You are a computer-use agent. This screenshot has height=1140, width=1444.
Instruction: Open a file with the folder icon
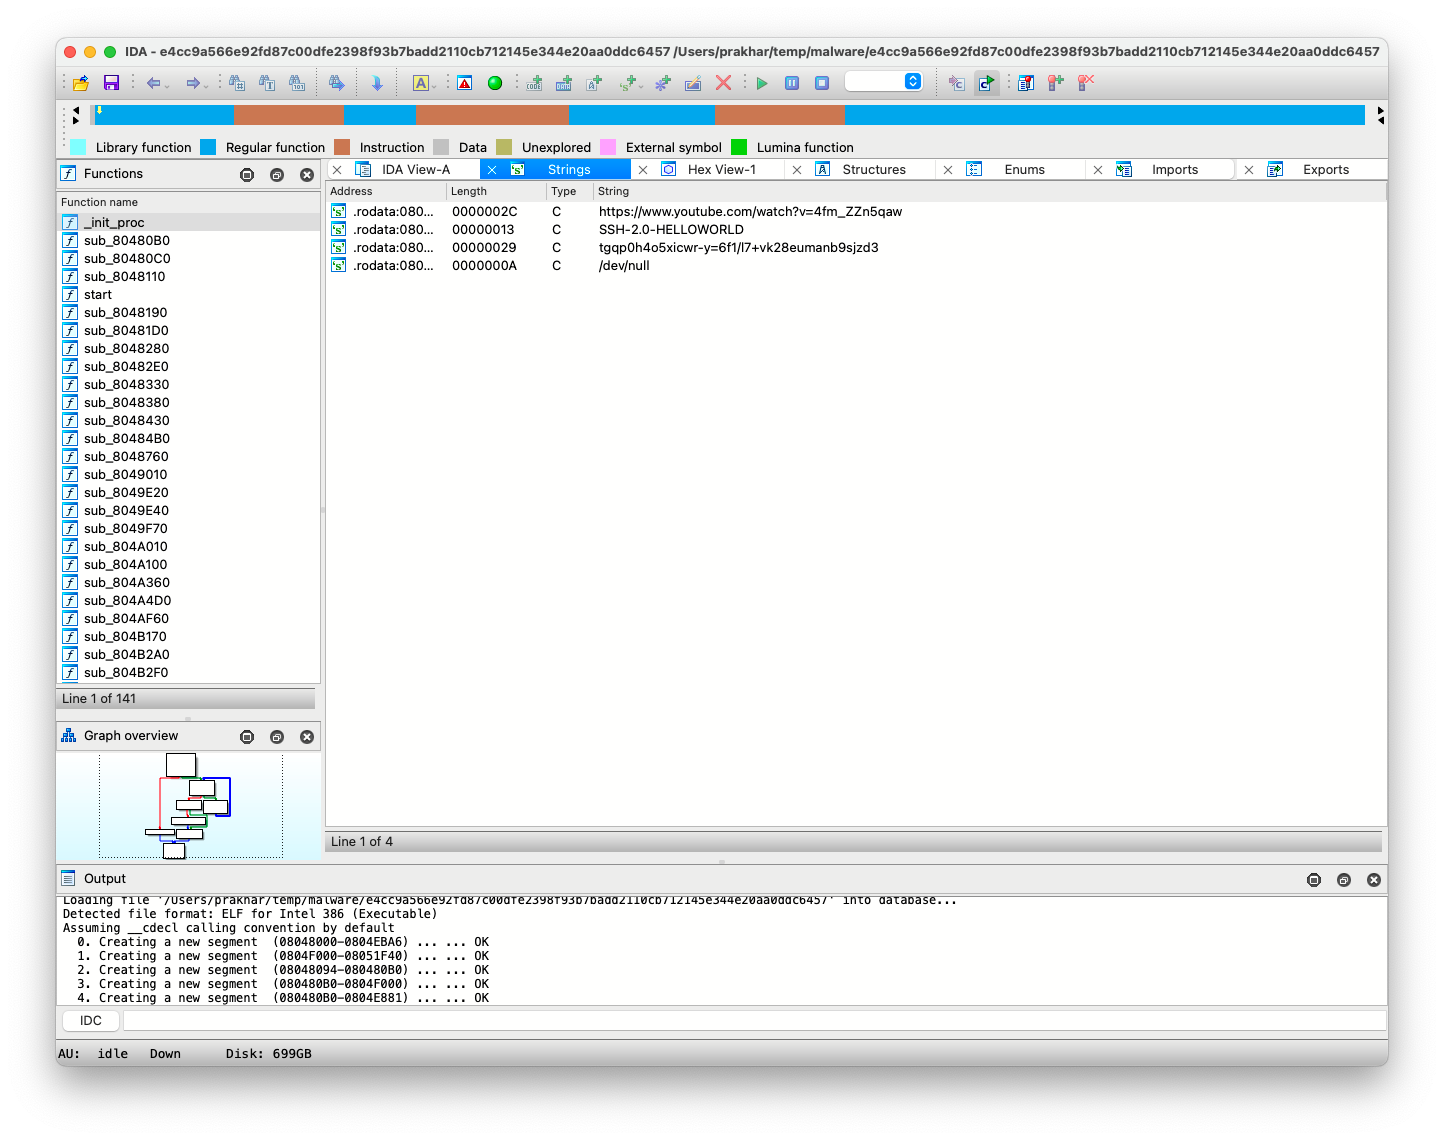tap(81, 83)
